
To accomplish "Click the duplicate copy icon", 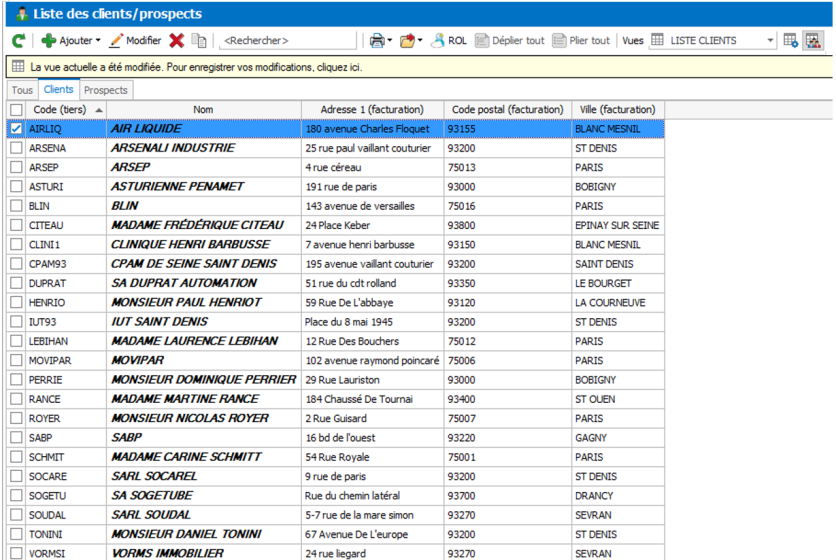I will [x=199, y=41].
